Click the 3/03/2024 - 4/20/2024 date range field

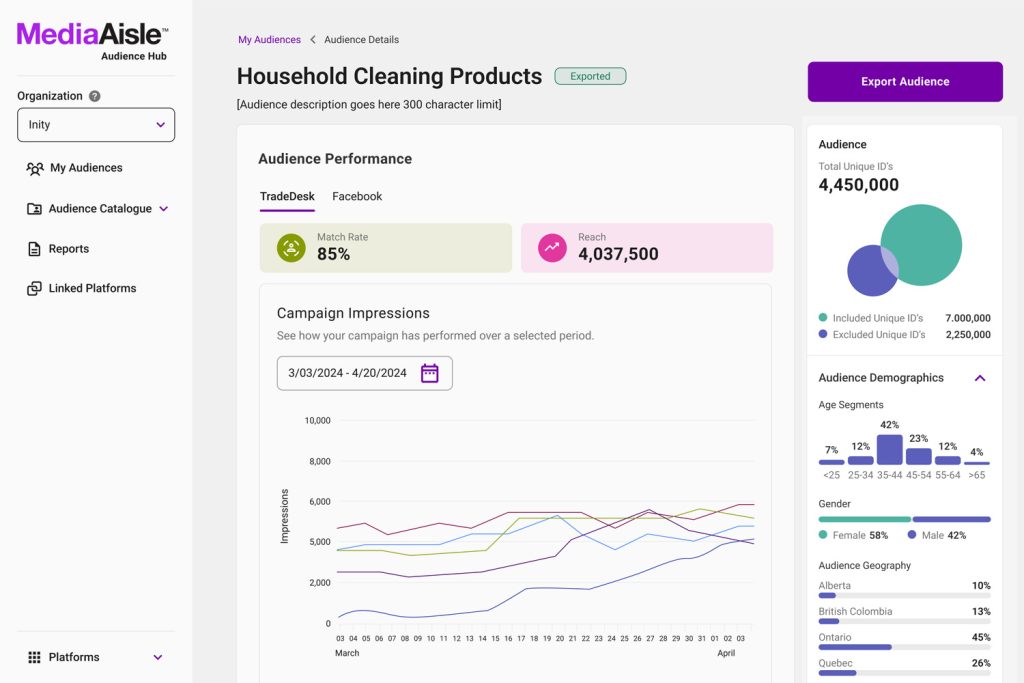pos(348,373)
